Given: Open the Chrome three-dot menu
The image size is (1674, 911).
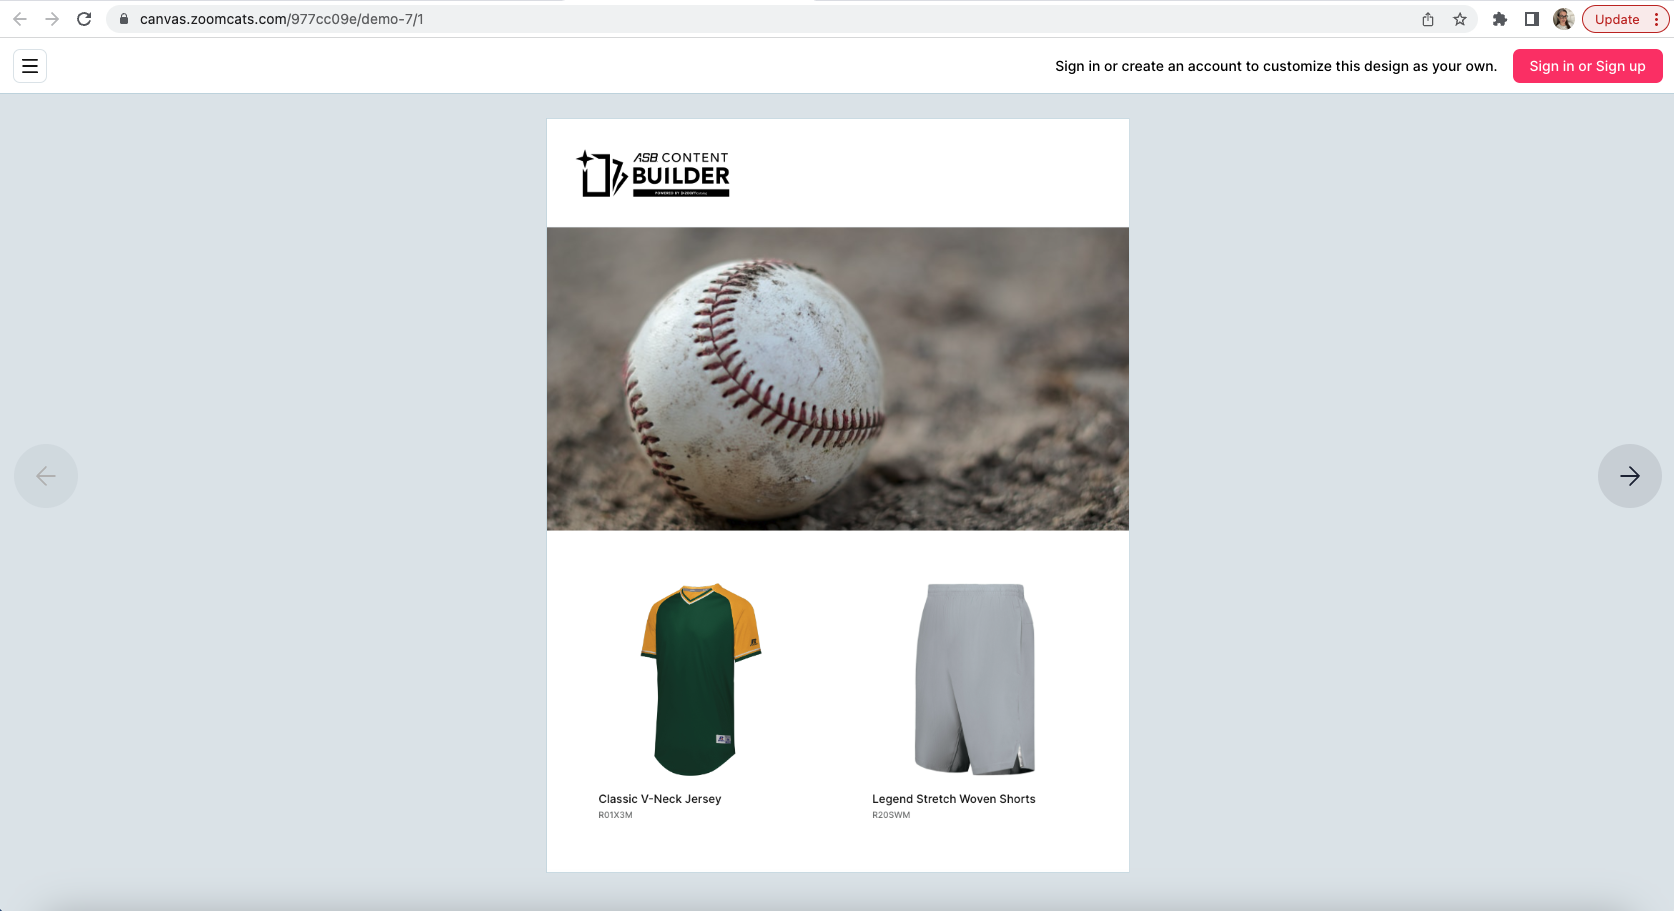Looking at the screenshot, I should (x=1656, y=19).
